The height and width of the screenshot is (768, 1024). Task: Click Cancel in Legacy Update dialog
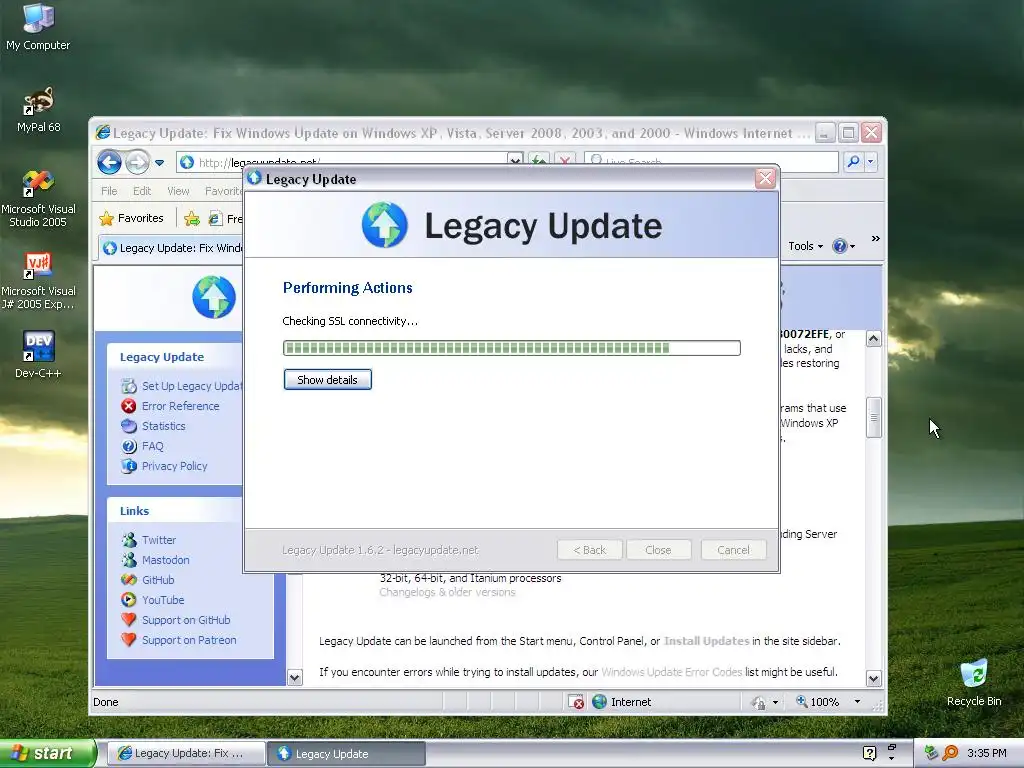733,550
